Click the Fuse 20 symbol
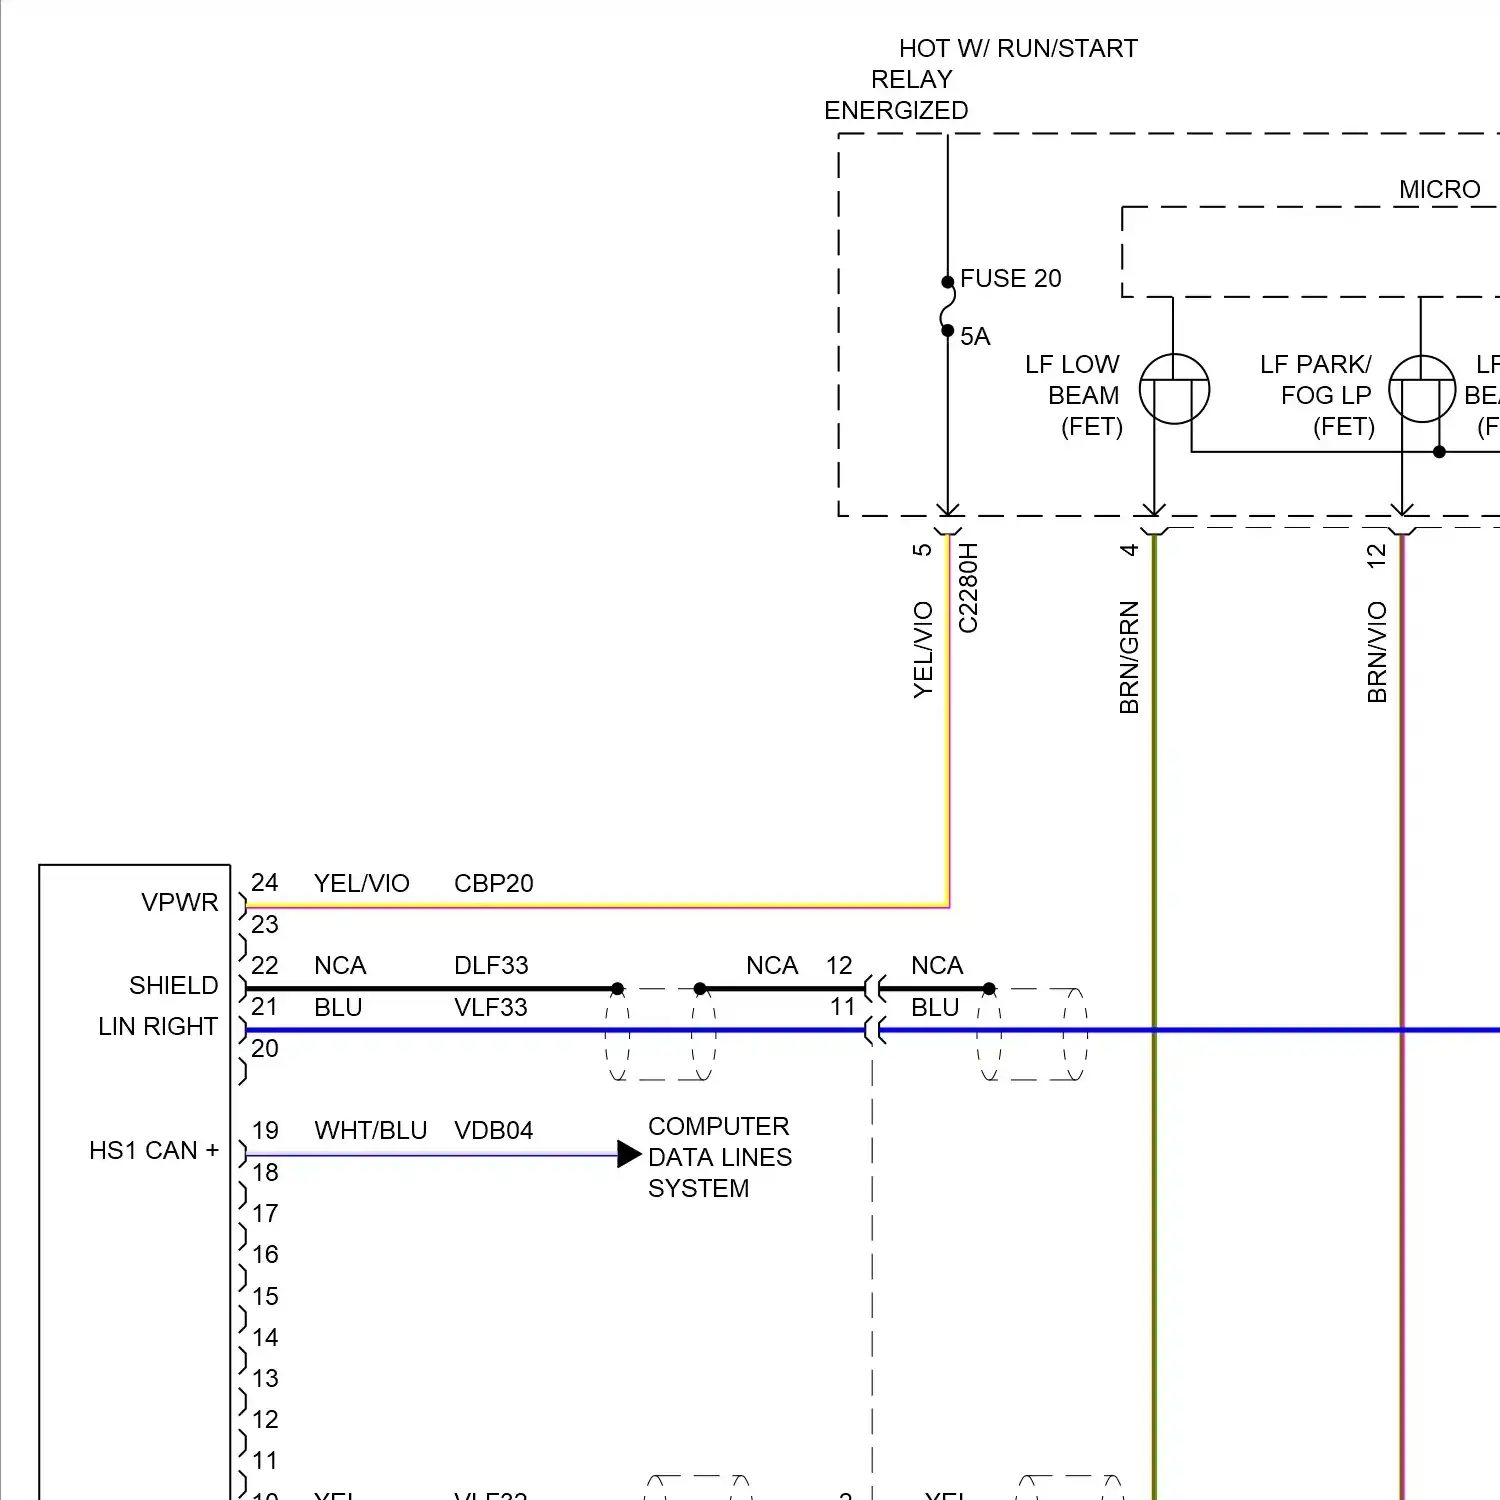This screenshot has width=1500, height=1500. tap(947, 307)
